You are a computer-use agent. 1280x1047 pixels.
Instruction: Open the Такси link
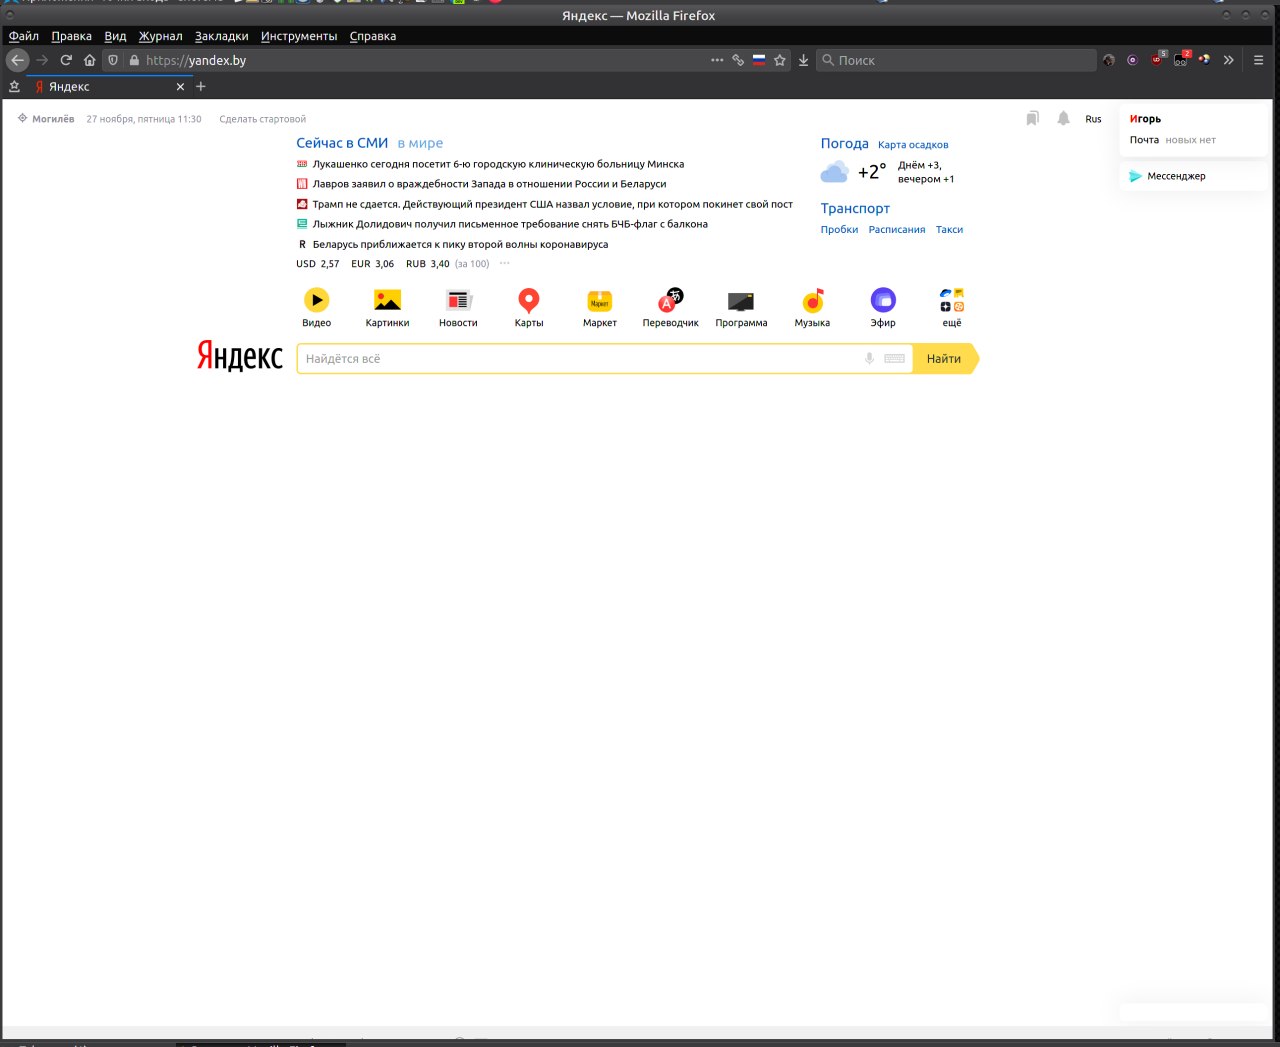[949, 229]
